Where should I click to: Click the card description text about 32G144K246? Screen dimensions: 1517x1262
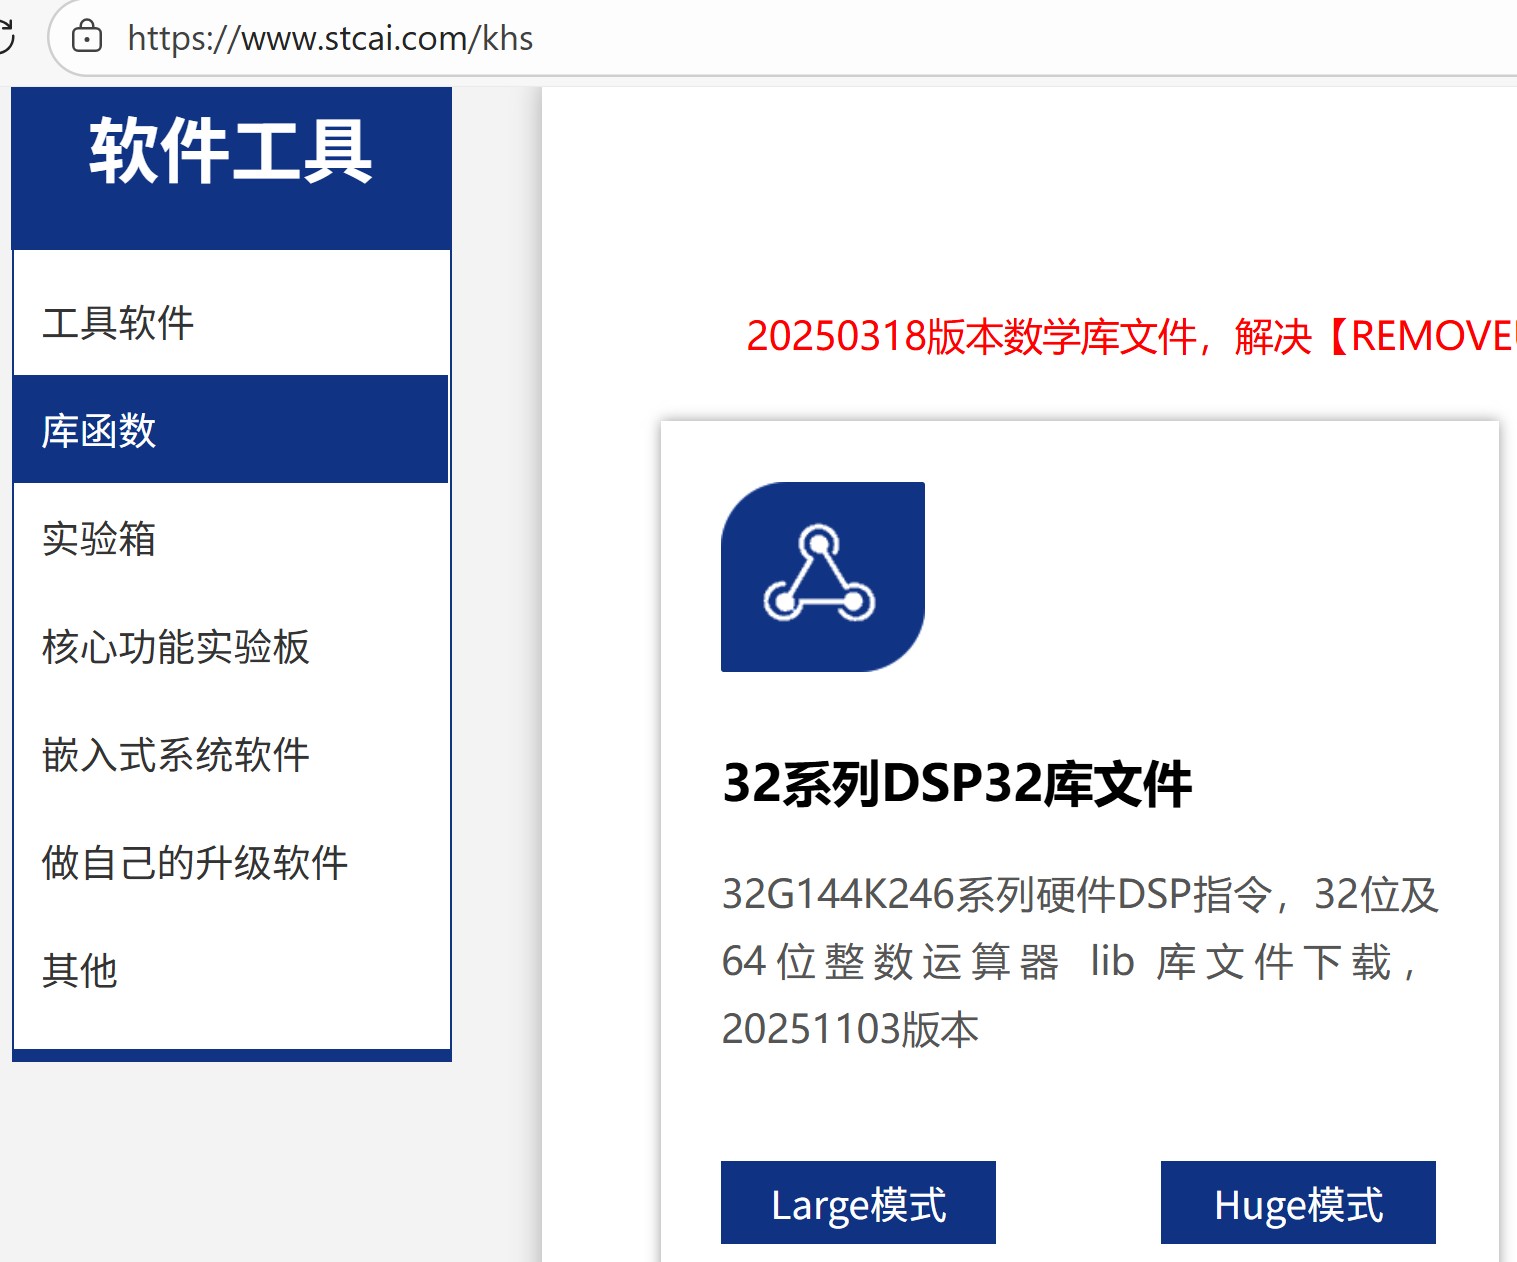1080,960
